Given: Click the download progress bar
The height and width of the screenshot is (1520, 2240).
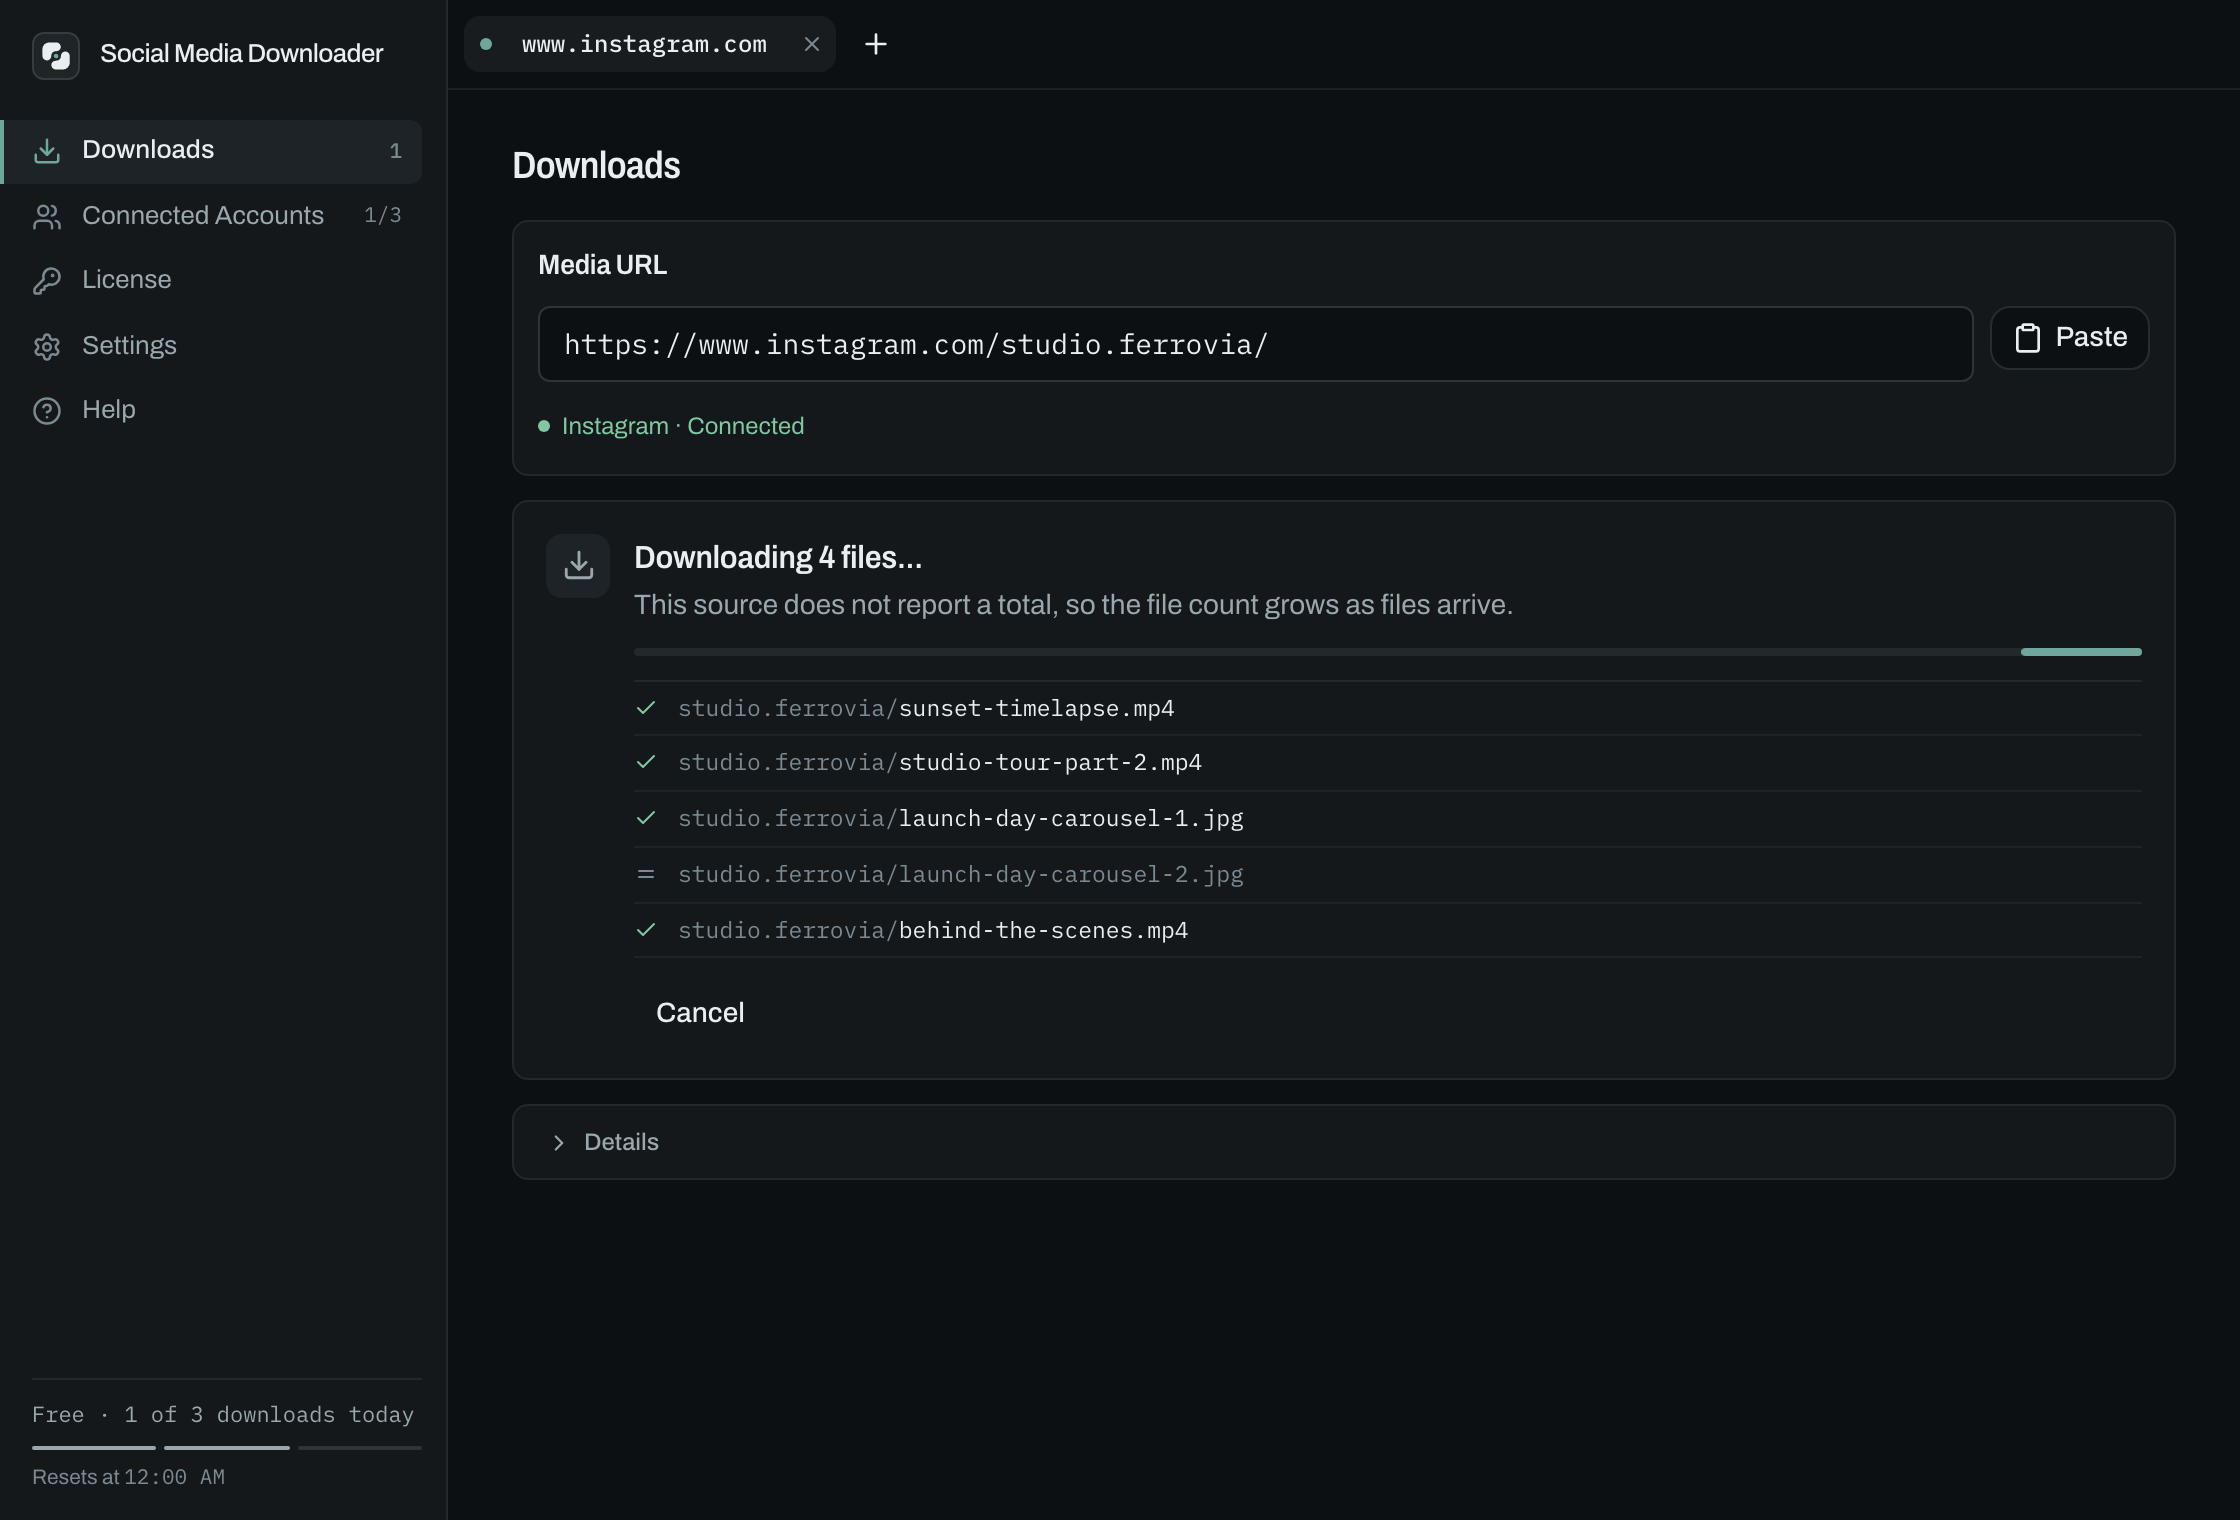Looking at the screenshot, I should 1388,652.
